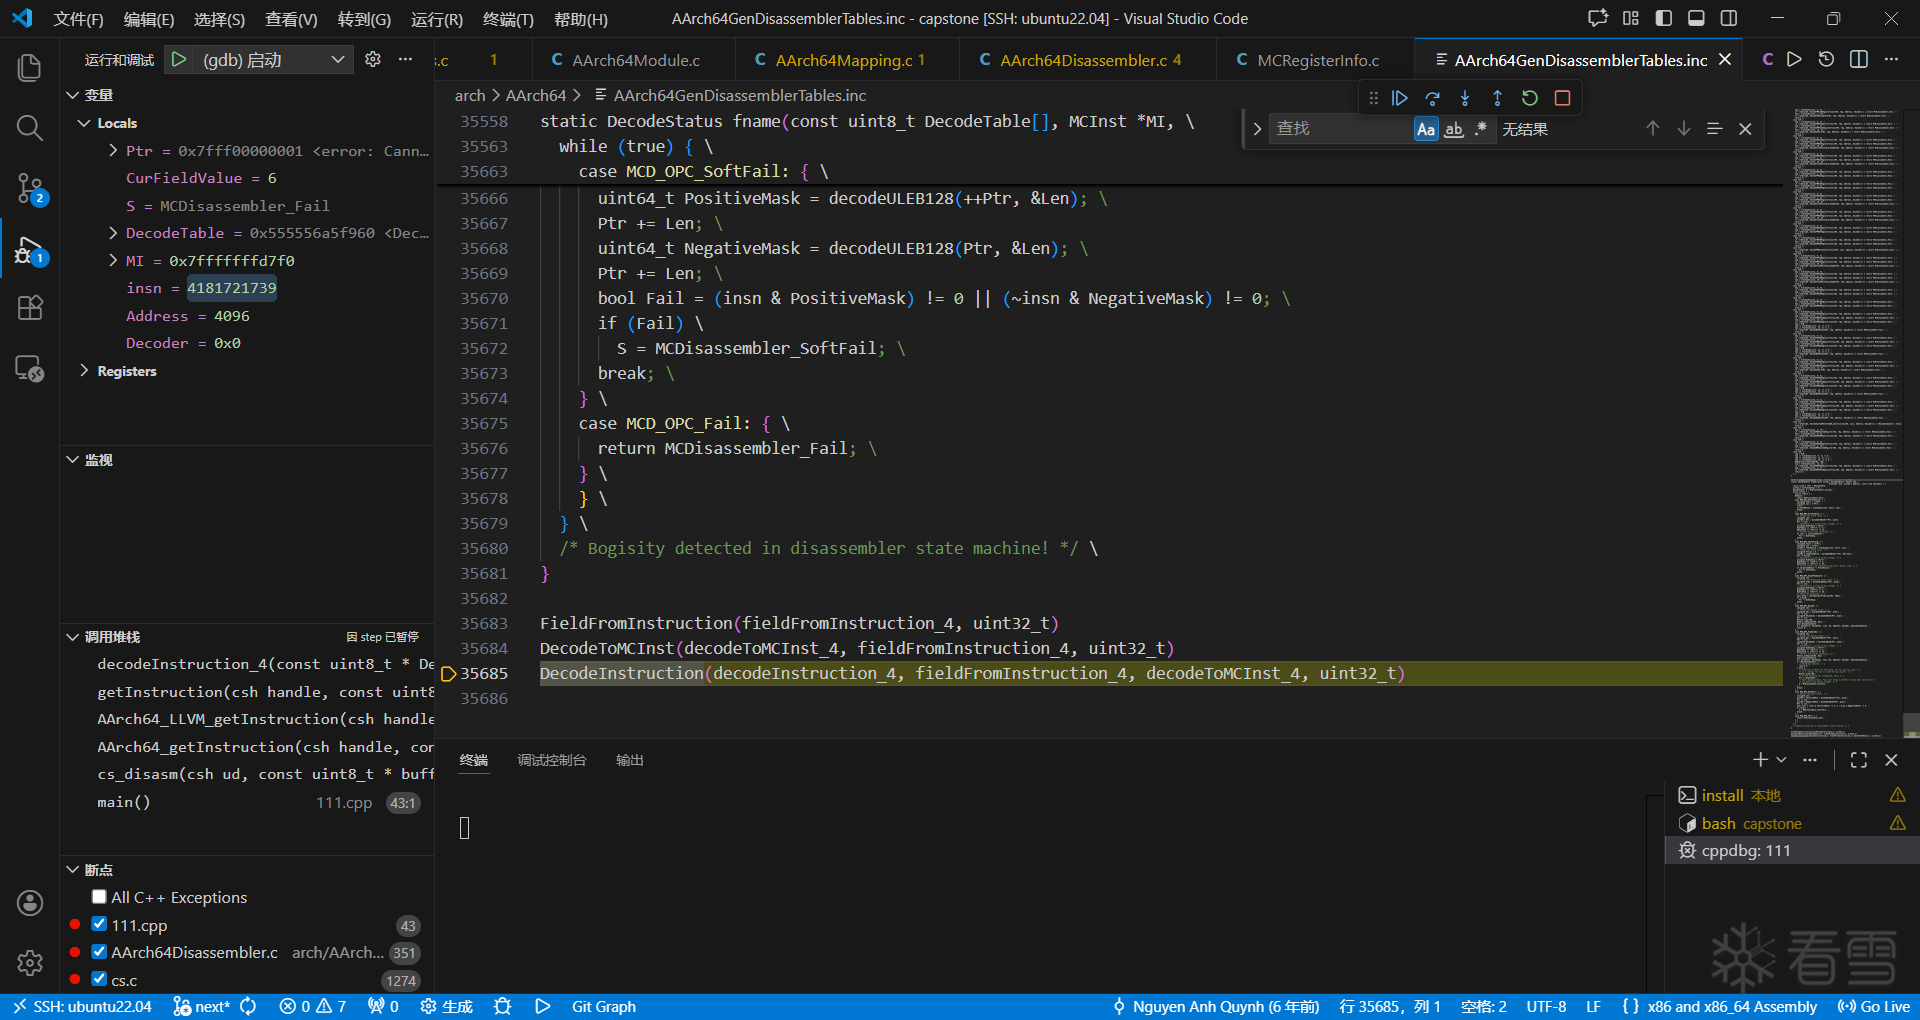Image resolution: width=1920 pixels, height=1020 pixels.
Task: Restart the debug session
Action: click(x=1529, y=98)
